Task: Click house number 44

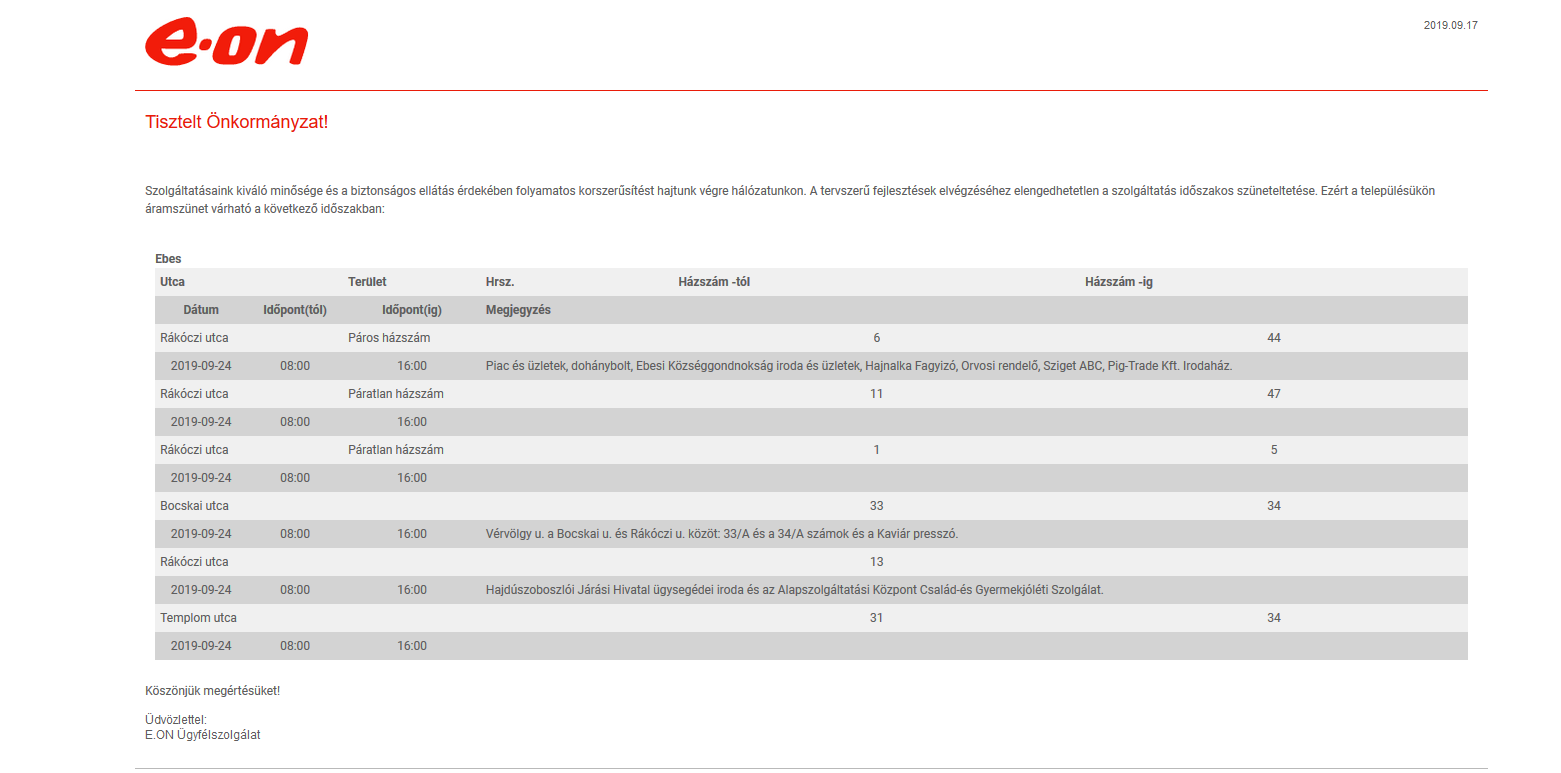Action: point(1274,338)
